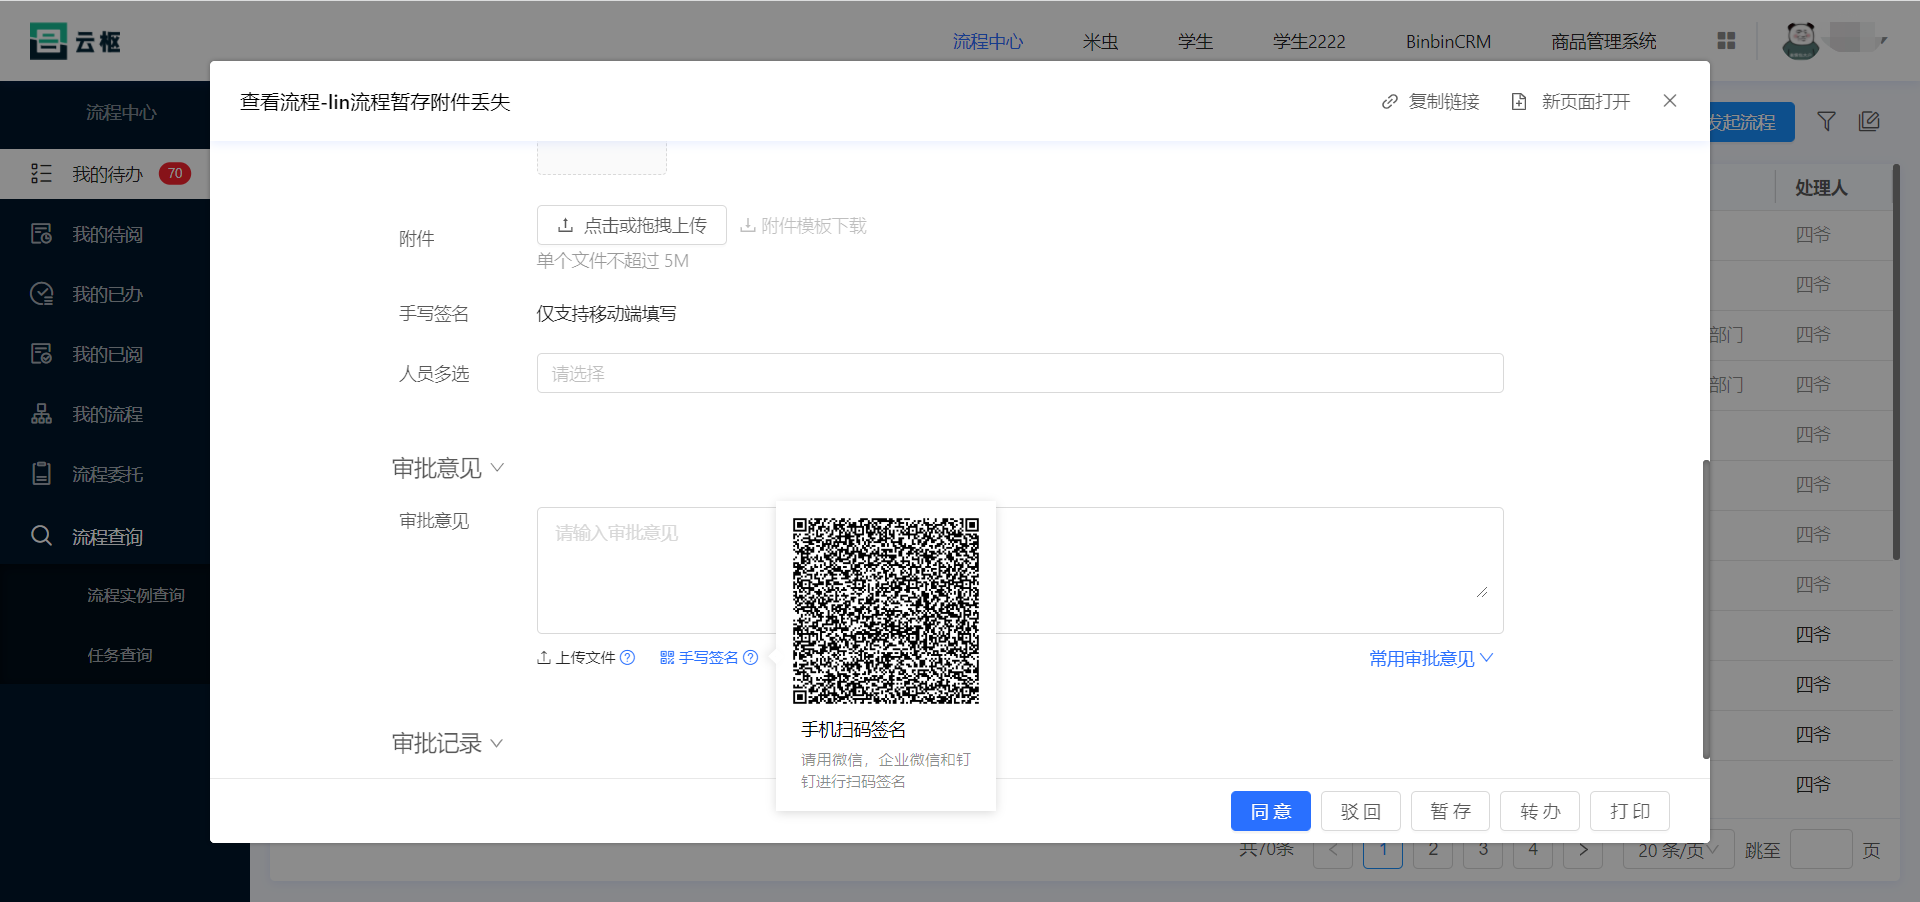Click the 审批意见 text area
Screen dimensions: 1920x902
(x=1020, y=570)
